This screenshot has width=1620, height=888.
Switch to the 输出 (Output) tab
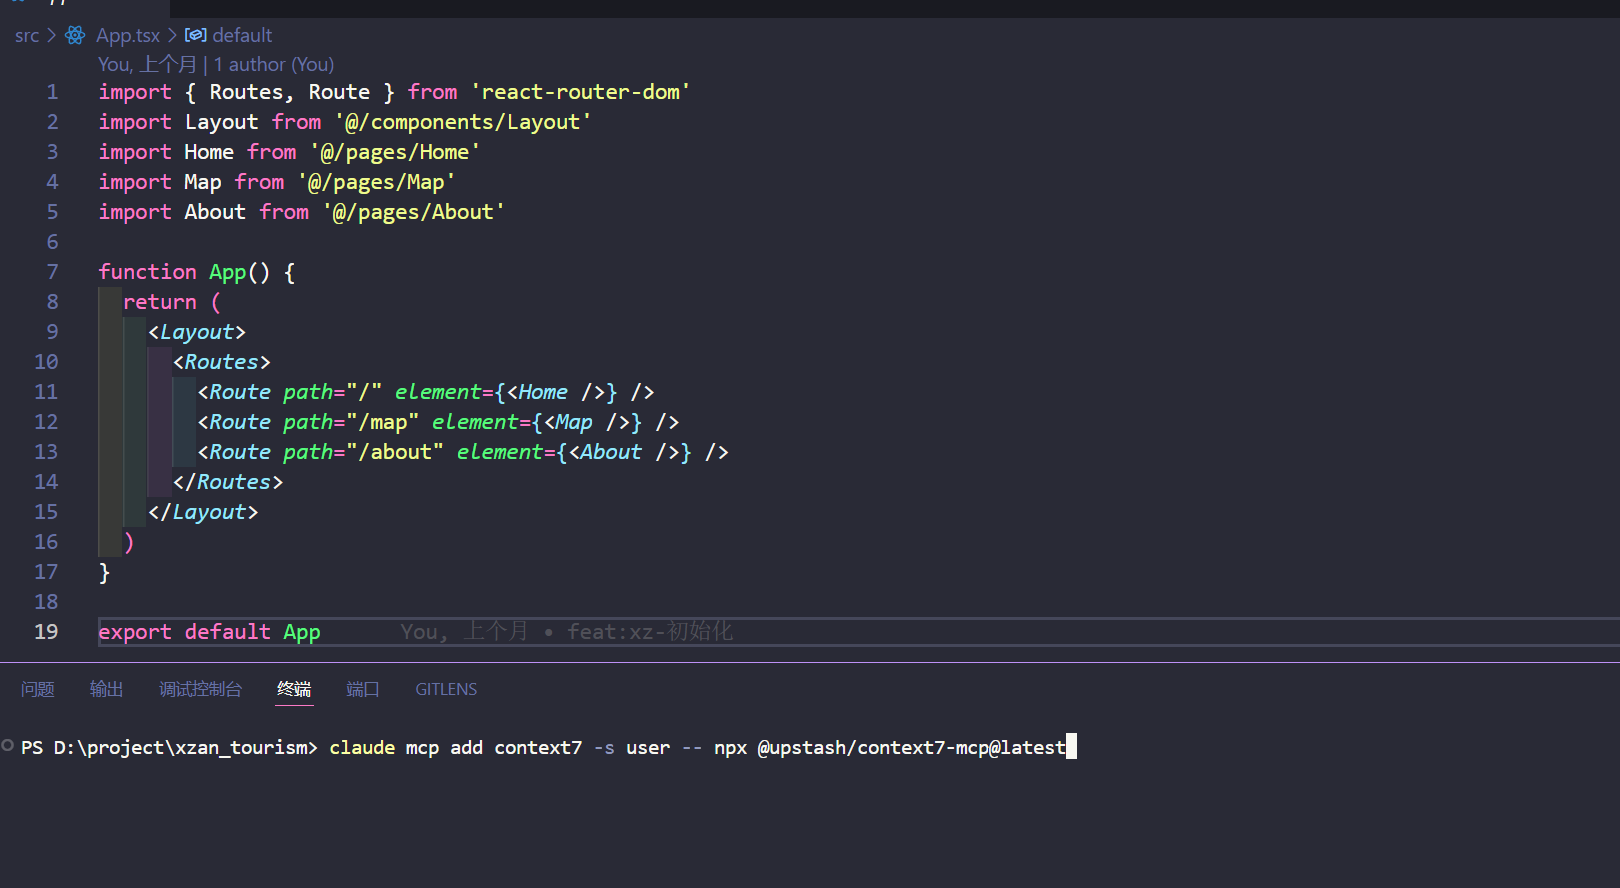106,689
